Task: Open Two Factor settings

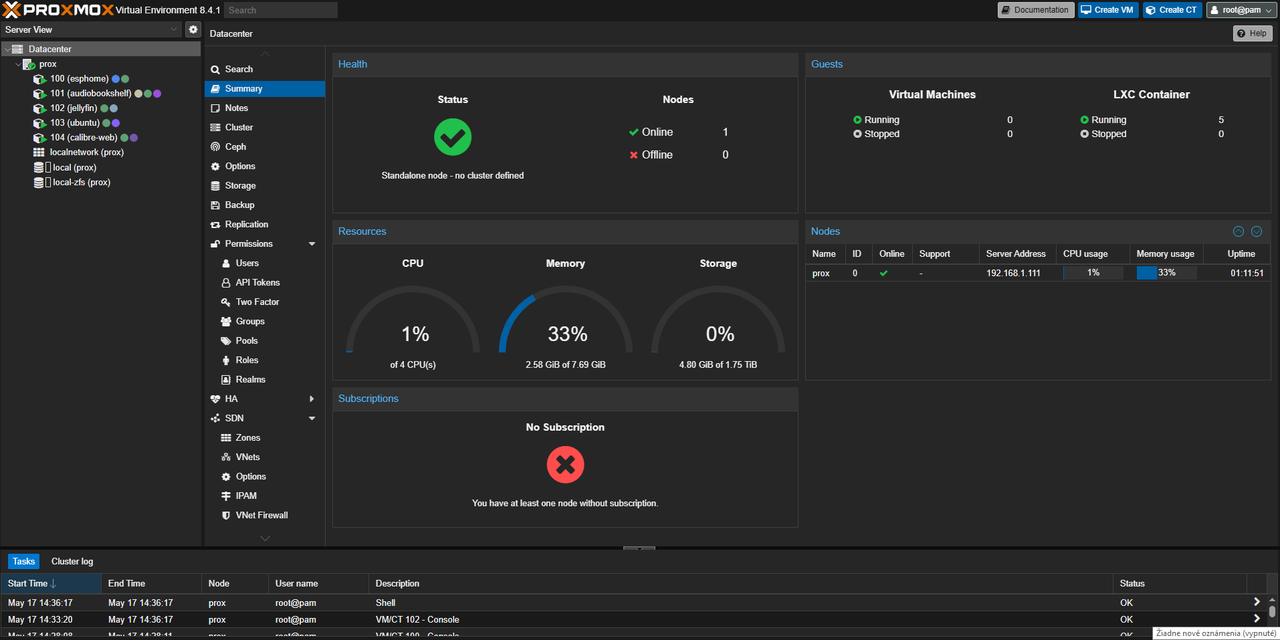Action: click(264, 302)
